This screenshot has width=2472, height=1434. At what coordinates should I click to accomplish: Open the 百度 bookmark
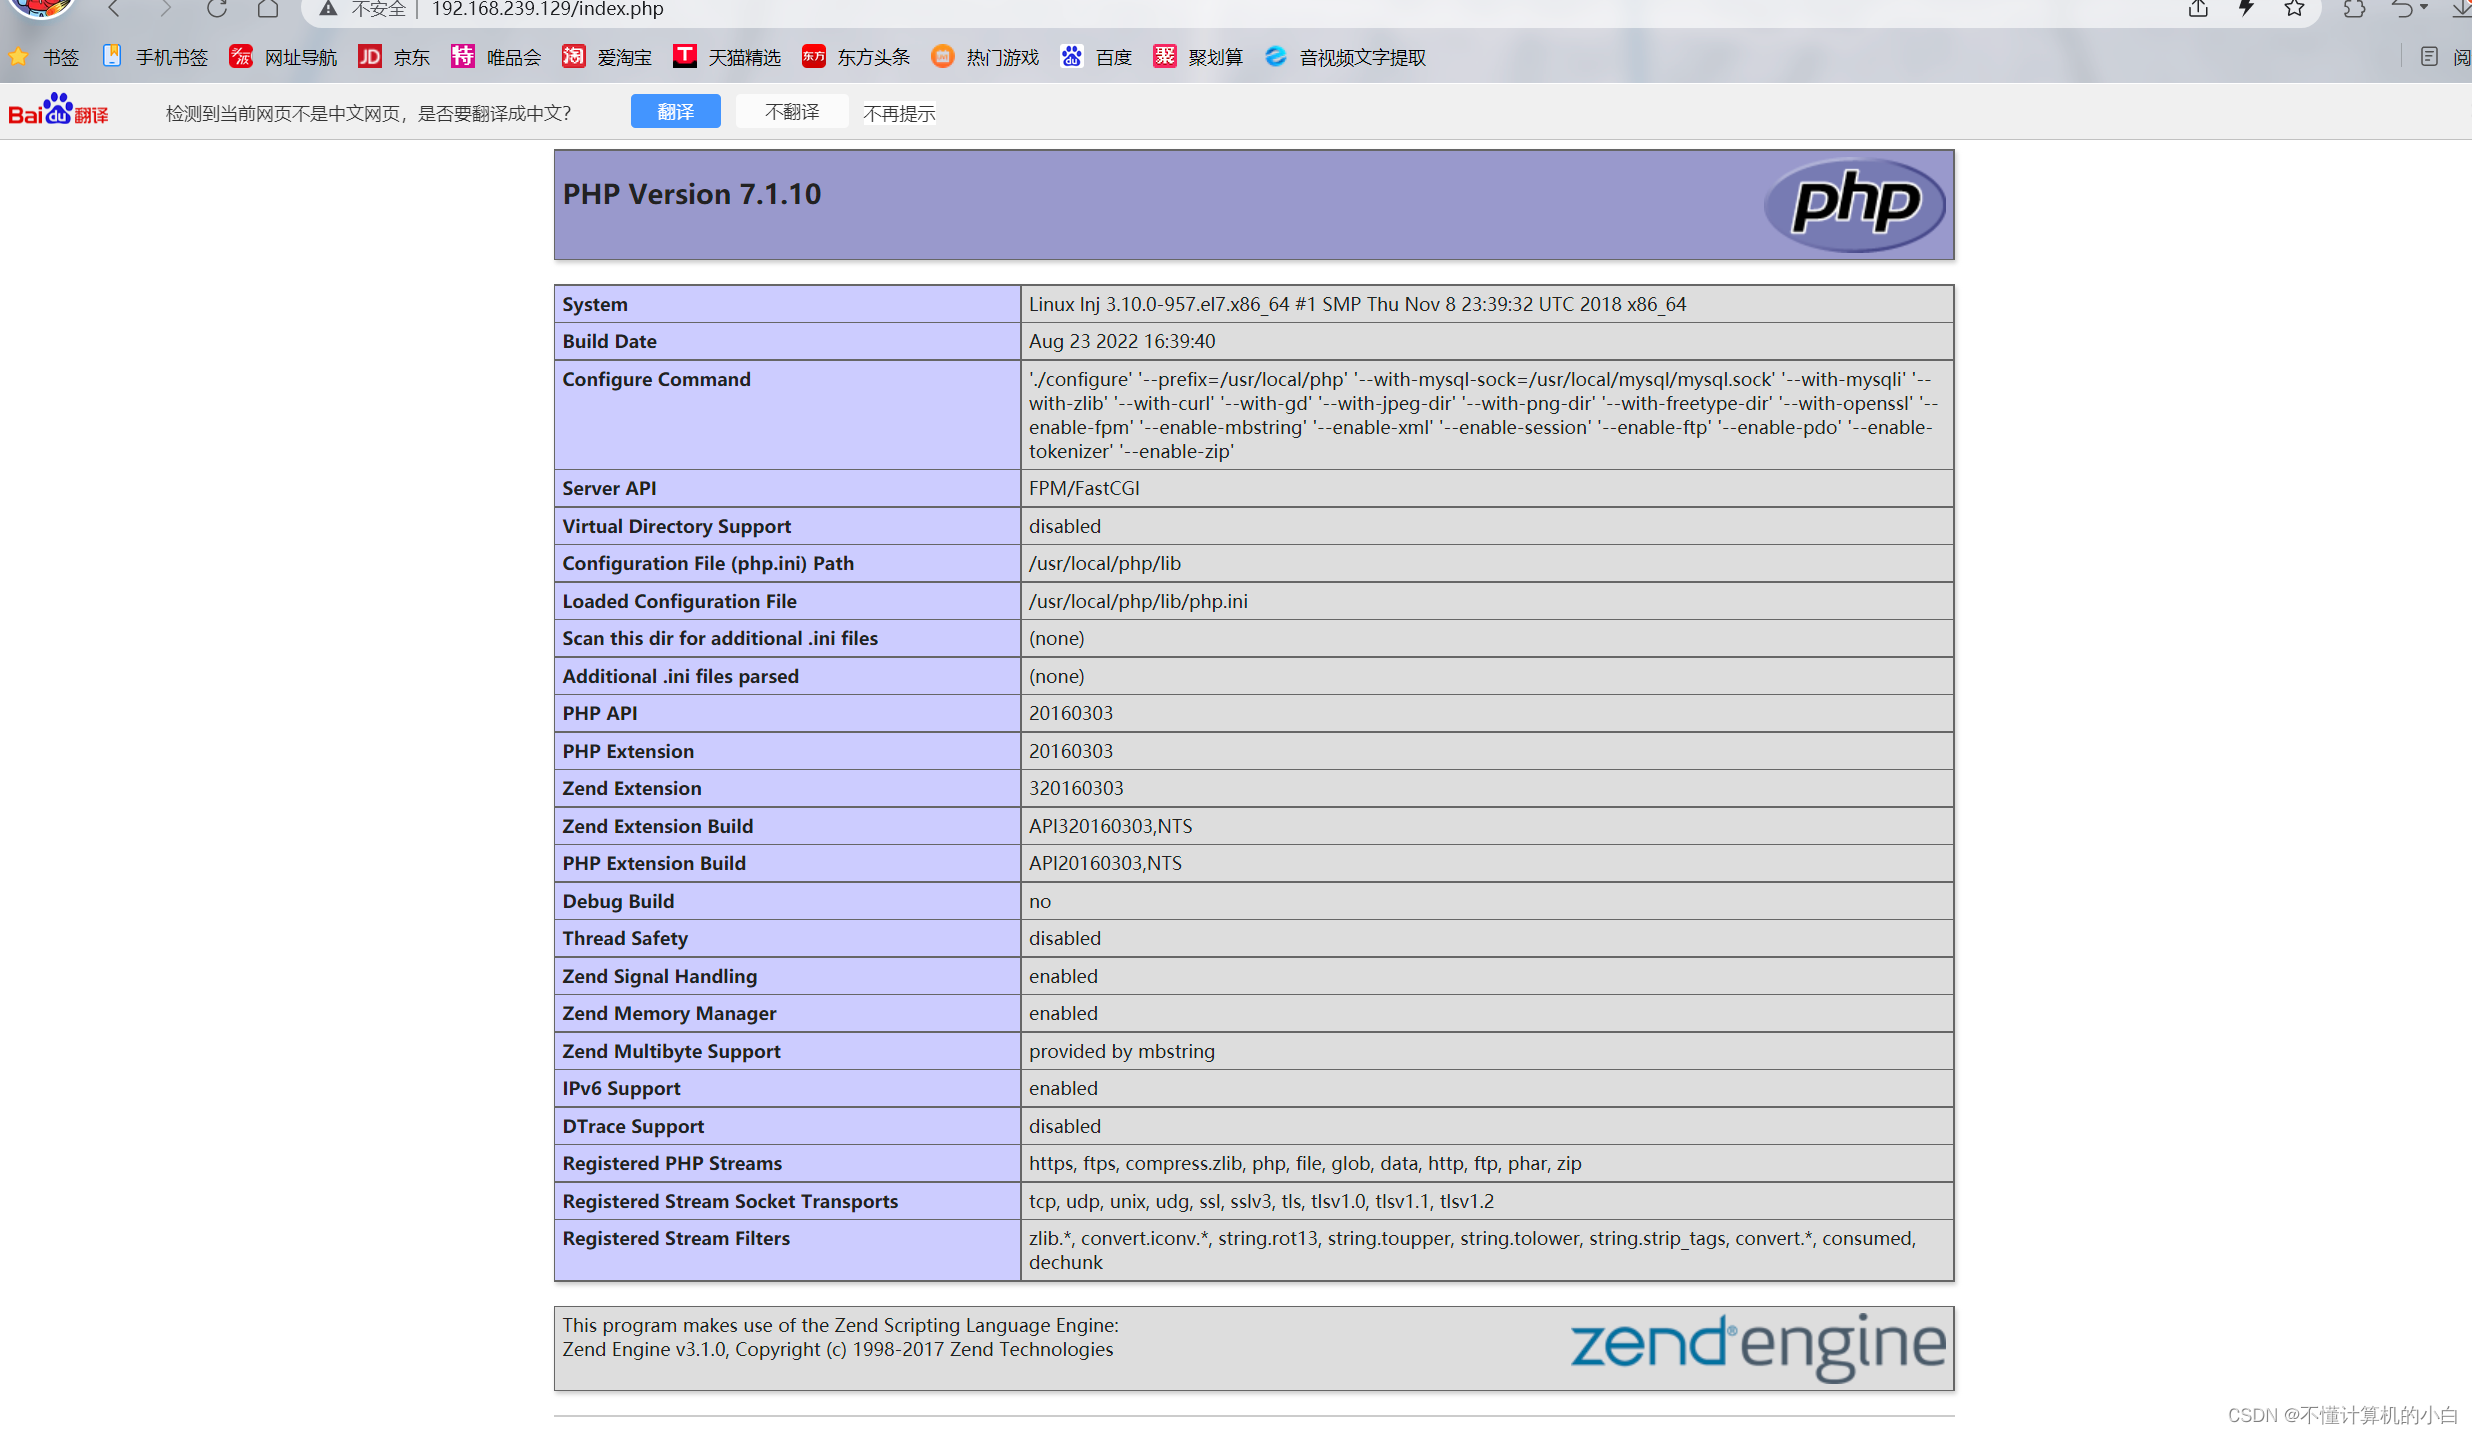click(x=1096, y=57)
